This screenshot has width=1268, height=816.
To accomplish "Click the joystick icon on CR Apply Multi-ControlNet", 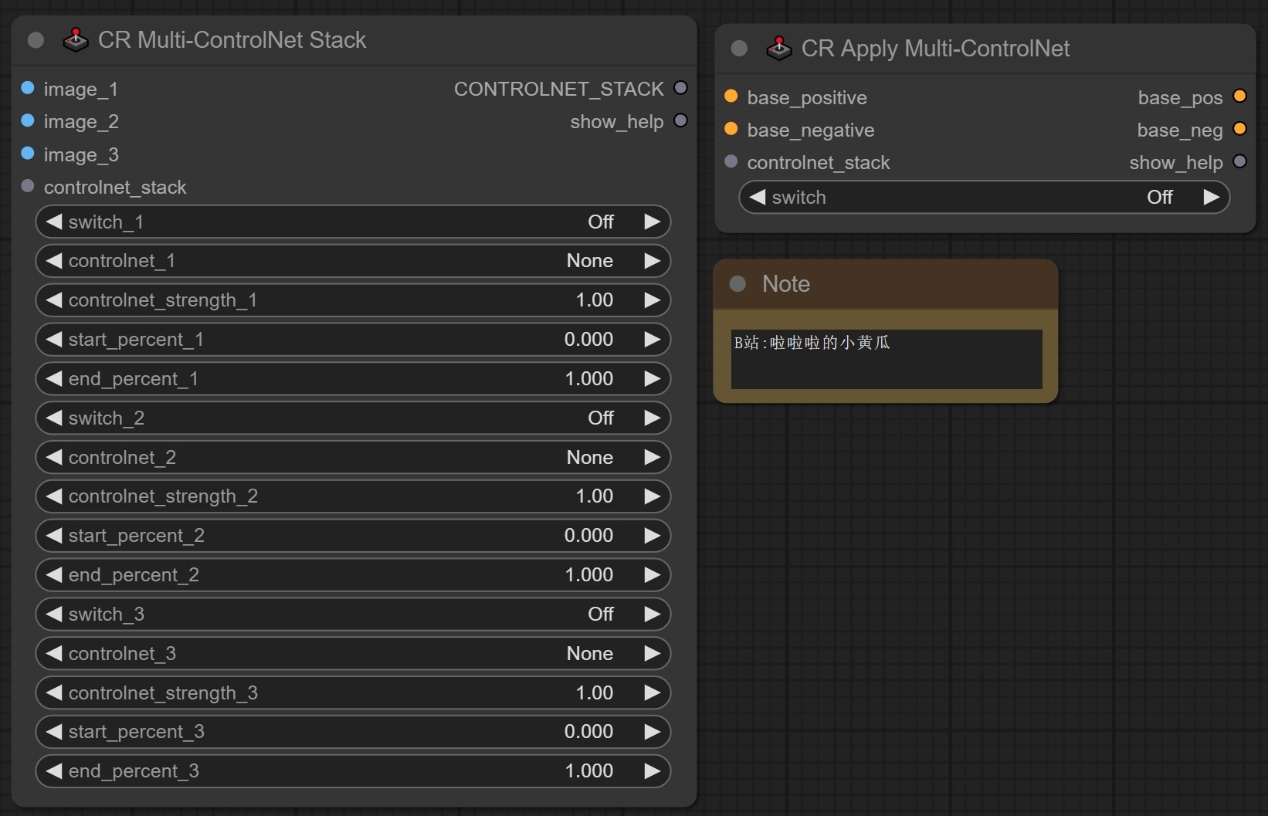I will point(779,49).
